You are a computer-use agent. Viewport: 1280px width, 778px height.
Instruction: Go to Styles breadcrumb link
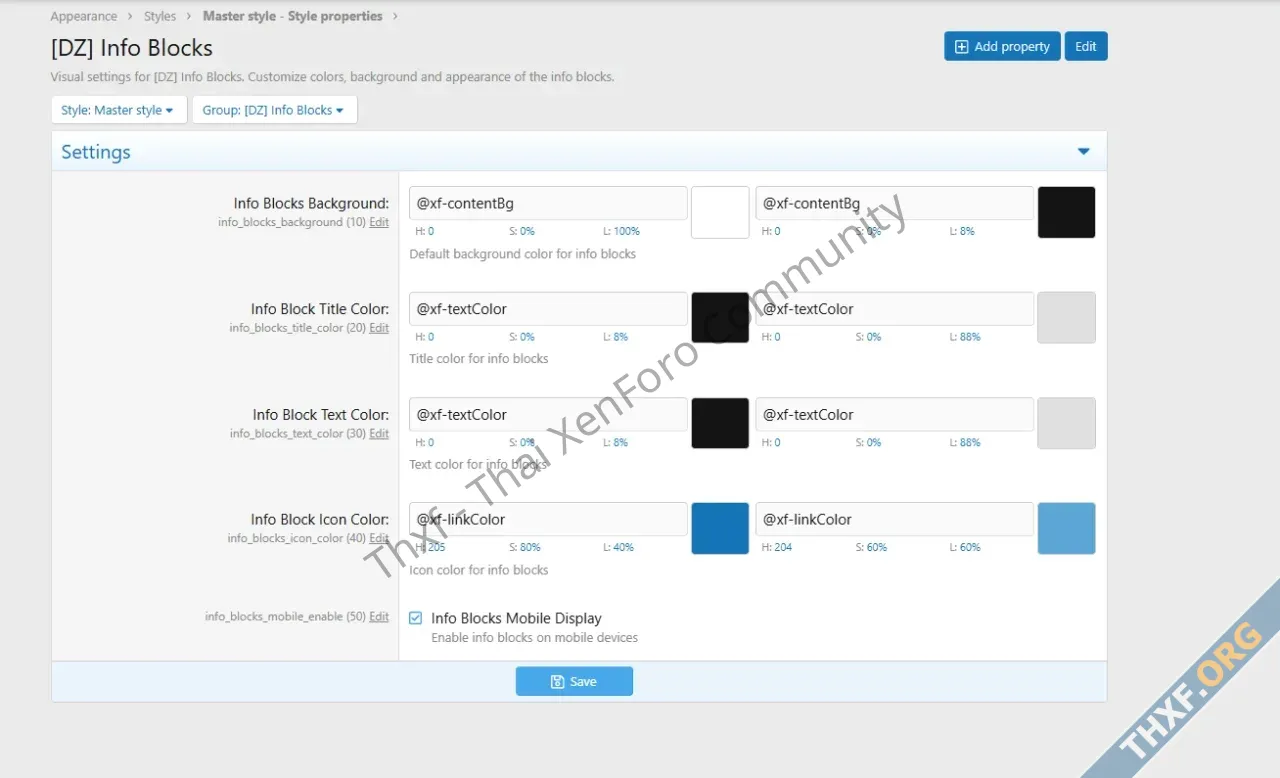[160, 16]
